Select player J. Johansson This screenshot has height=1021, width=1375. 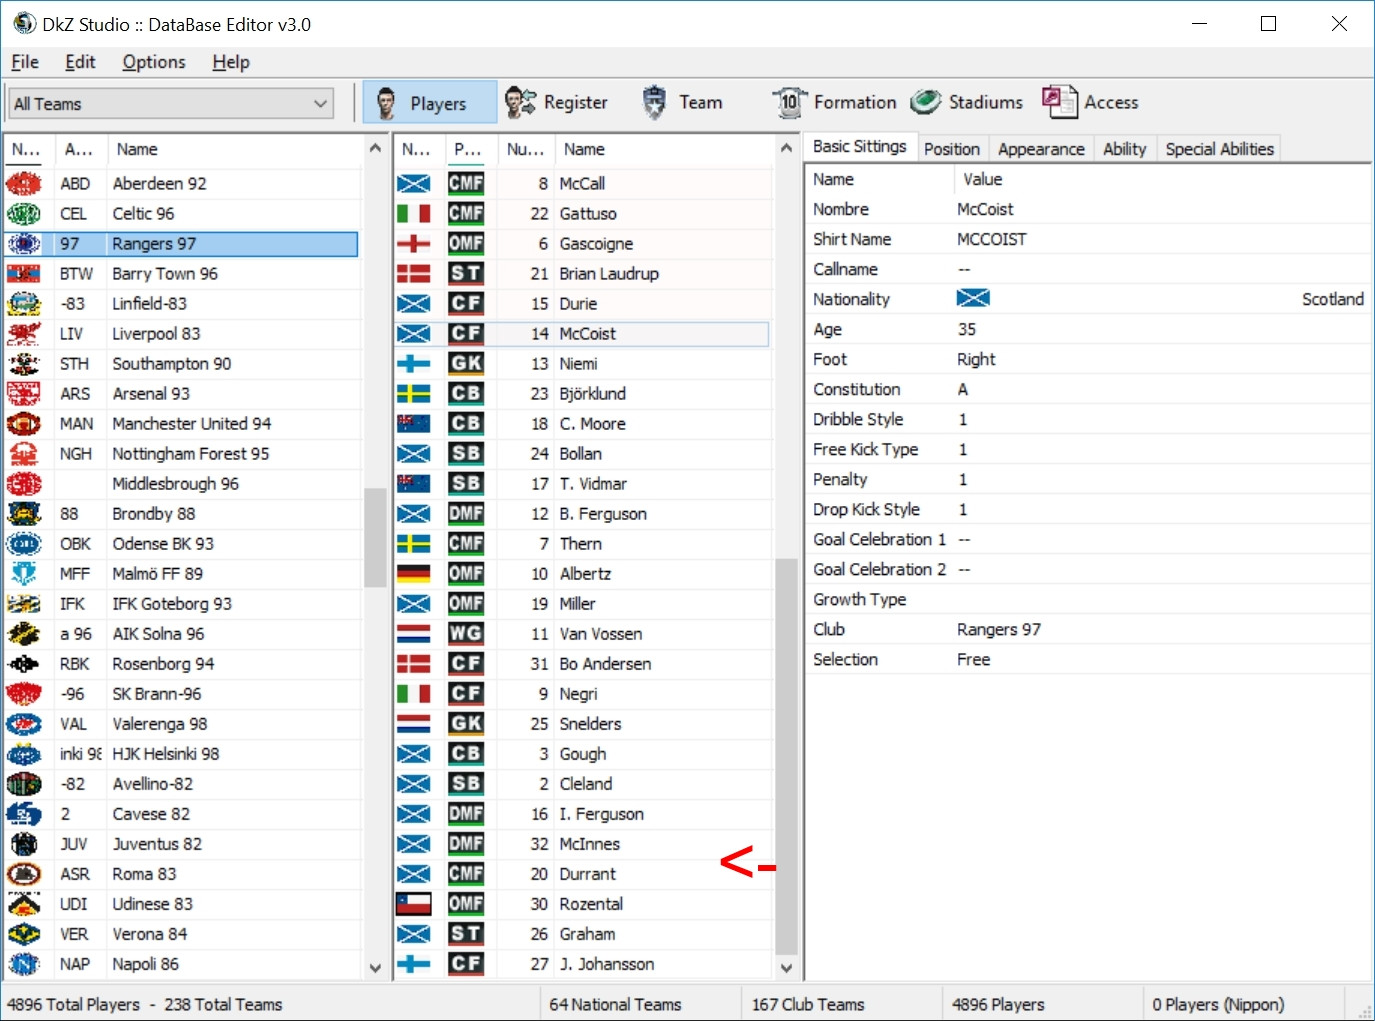pos(582,963)
